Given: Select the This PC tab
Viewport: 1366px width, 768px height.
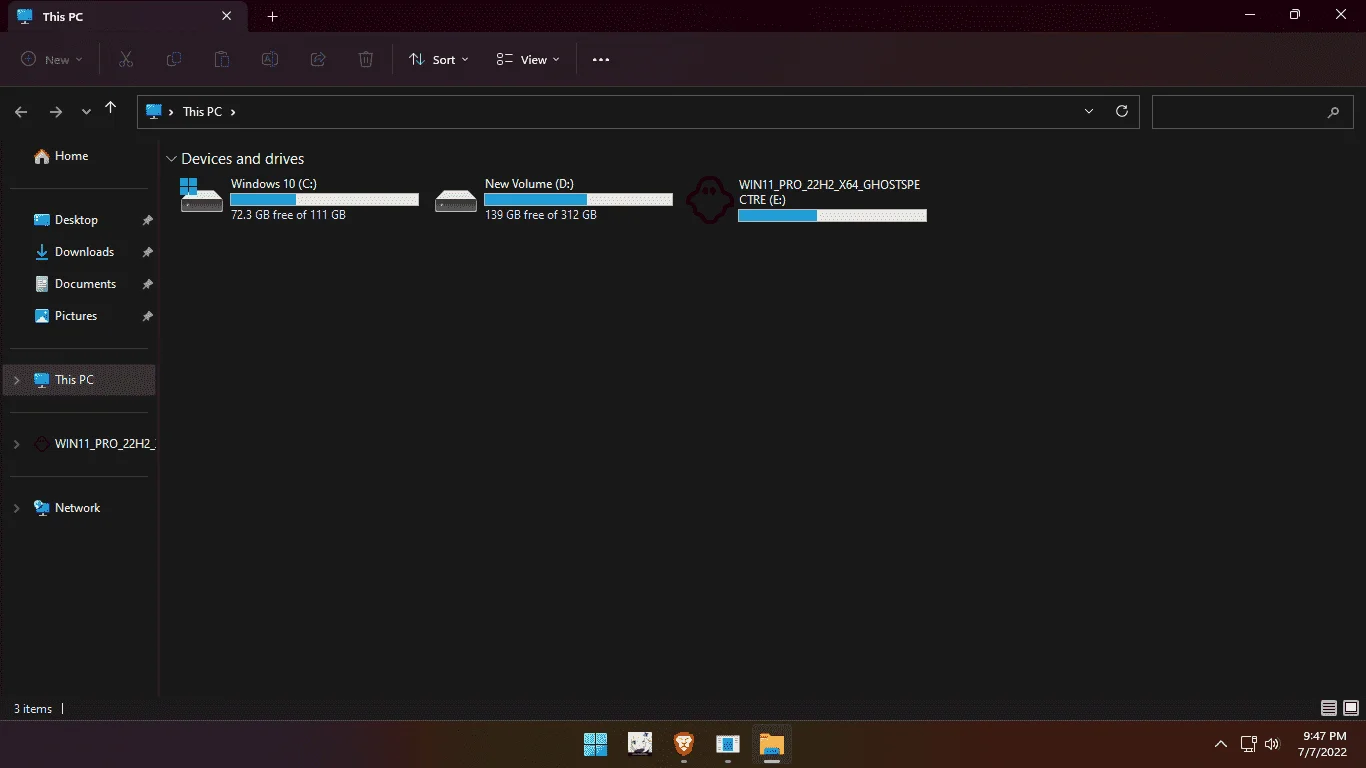Looking at the screenshot, I should tap(125, 17).
